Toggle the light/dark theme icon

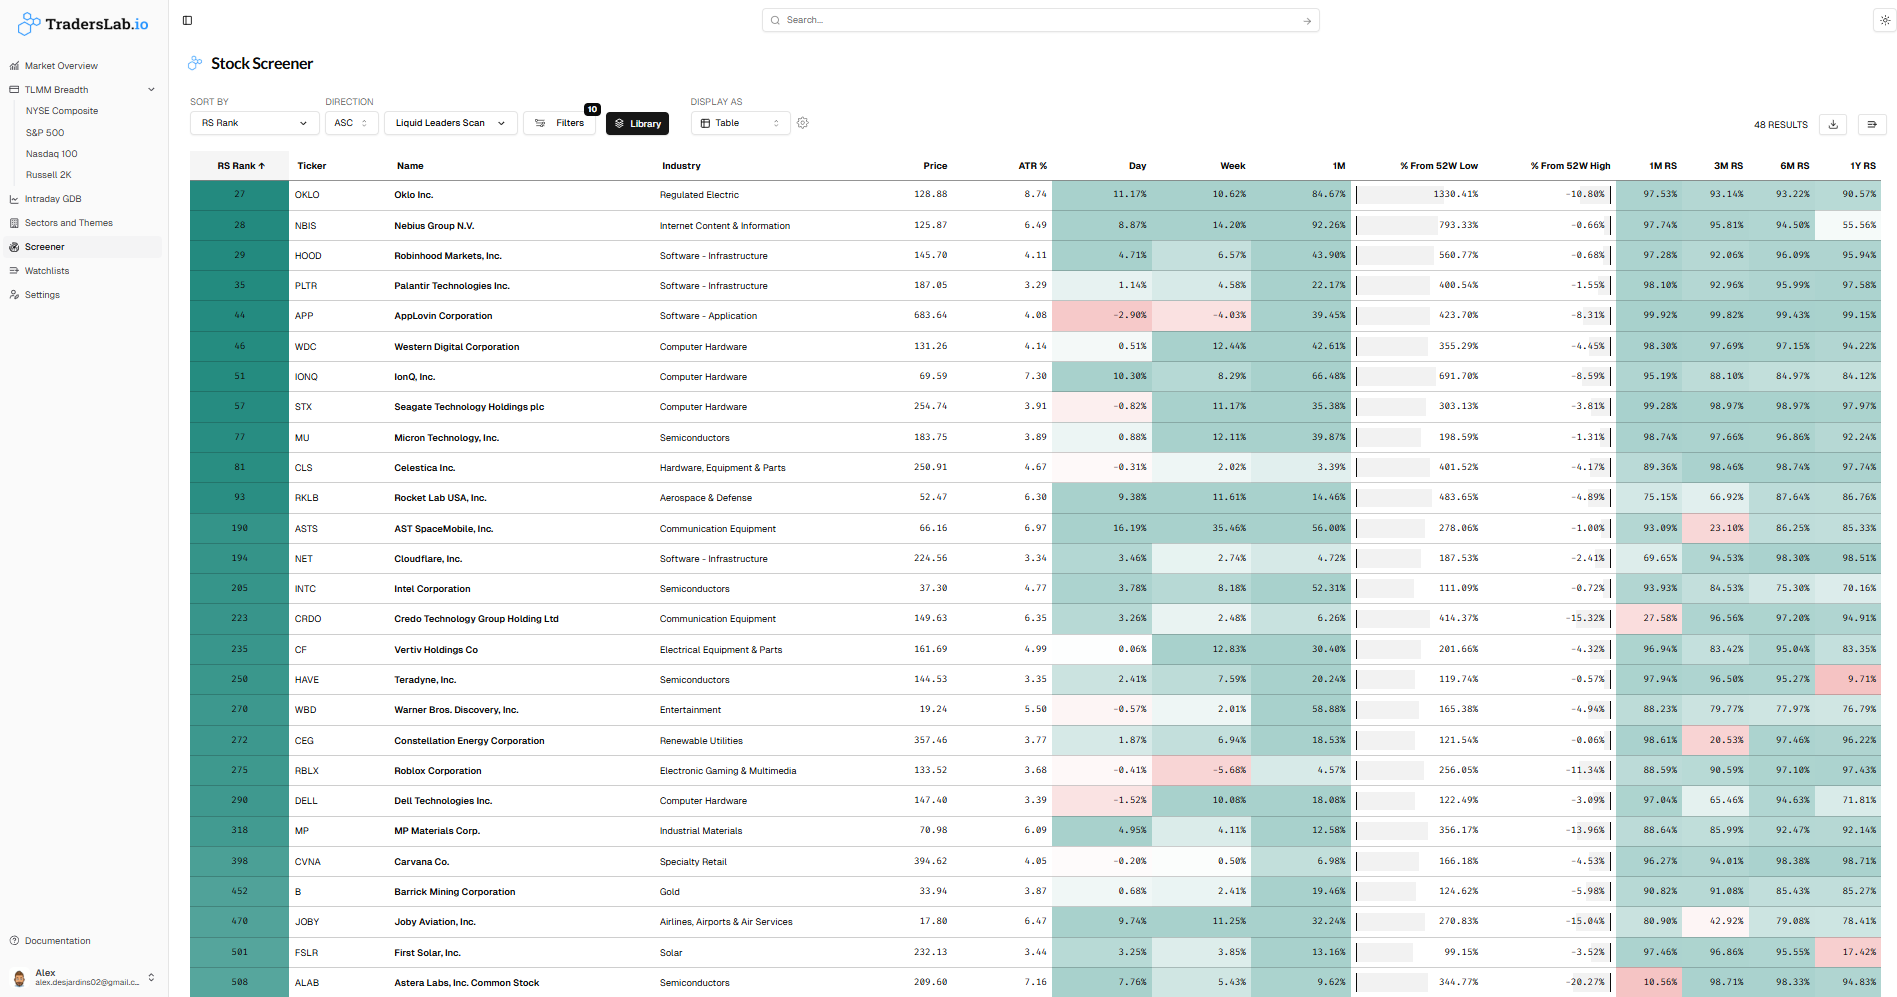click(x=1885, y=20)
